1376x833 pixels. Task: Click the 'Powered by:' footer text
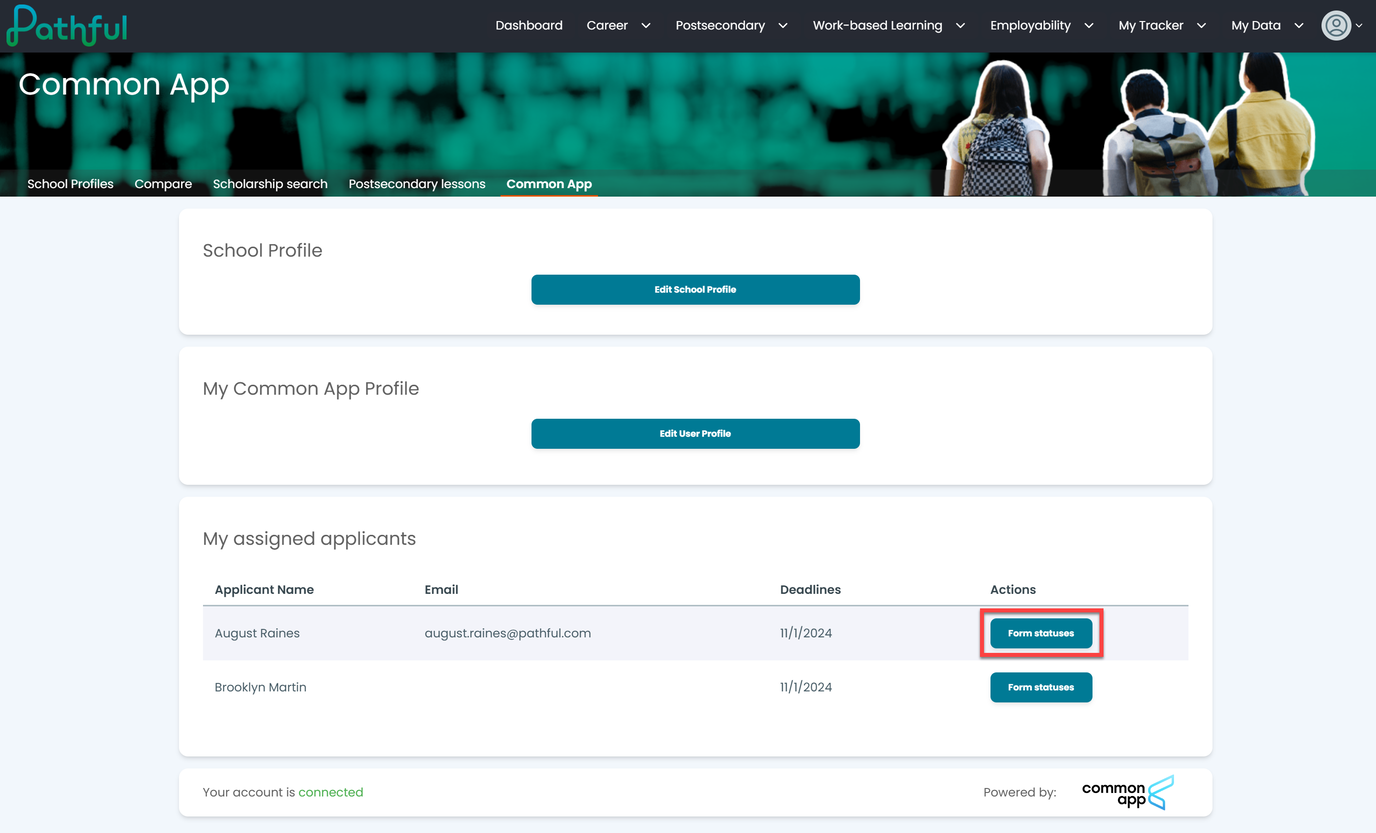coord(1019,792)
